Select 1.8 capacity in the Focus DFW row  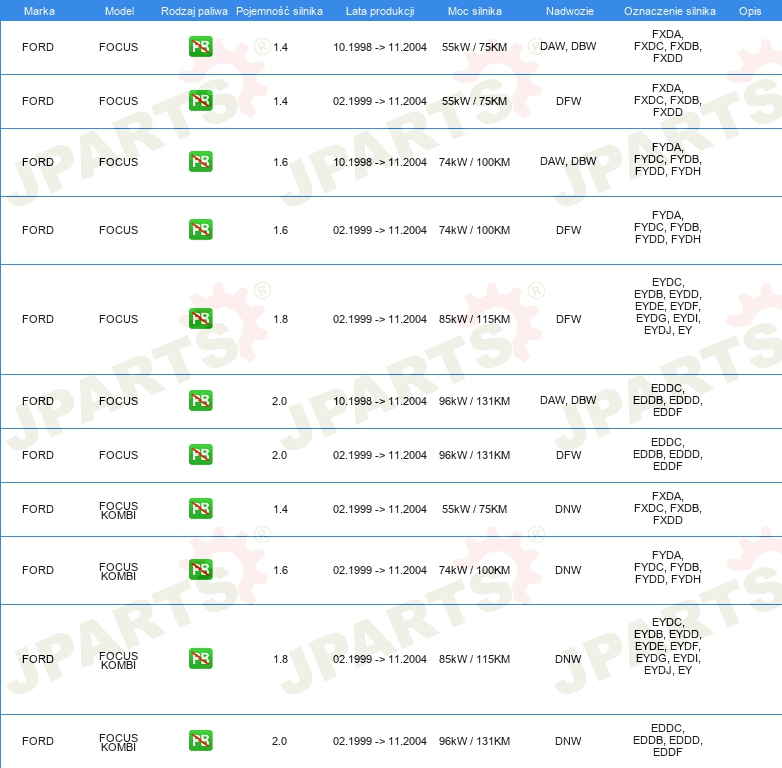(280, 319)
